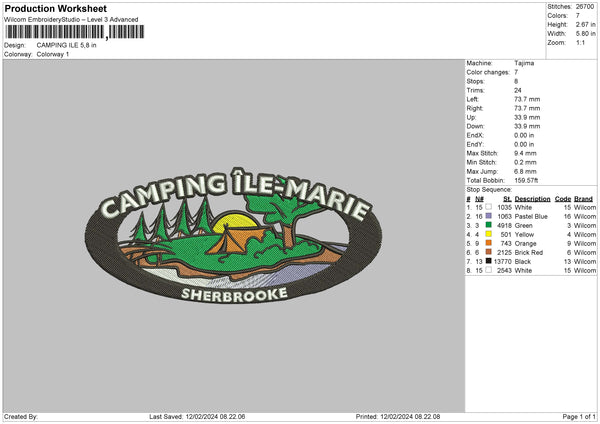Image resolution: width=600 pixels, height=424 pixels.
Task: Click the Total Bobbin value '159.57ft'
Action: 526,180
